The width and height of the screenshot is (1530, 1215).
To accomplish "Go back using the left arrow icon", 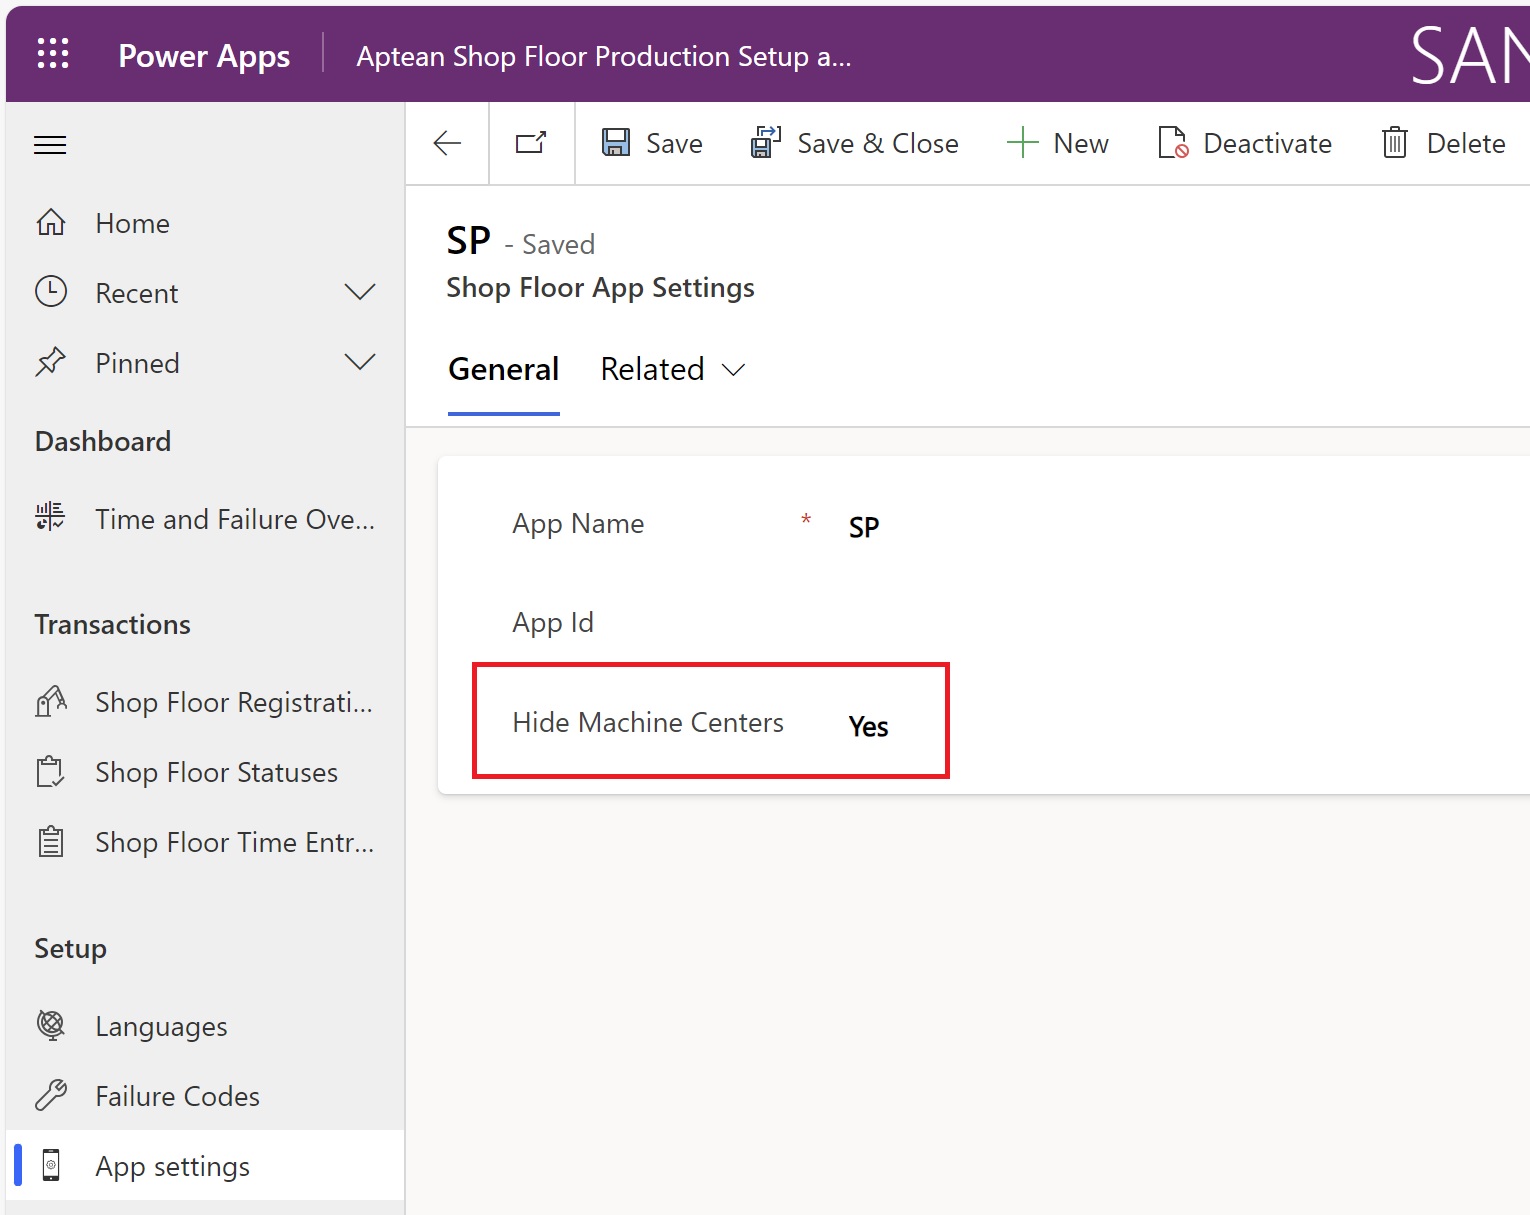I will click(447, 144).
